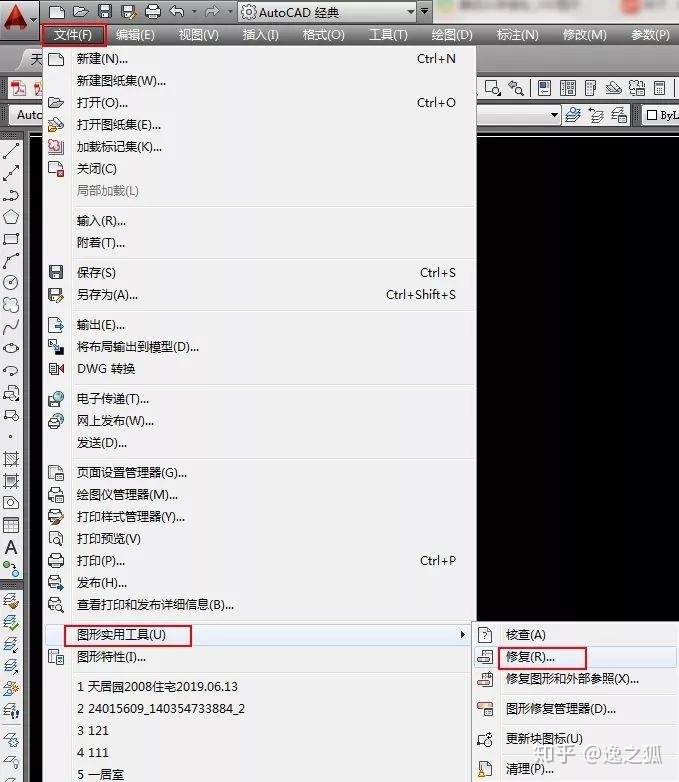The height and width of the screenshot is (782, 679).
Task: Select the Circle draw tool
Action: (11, 283)
